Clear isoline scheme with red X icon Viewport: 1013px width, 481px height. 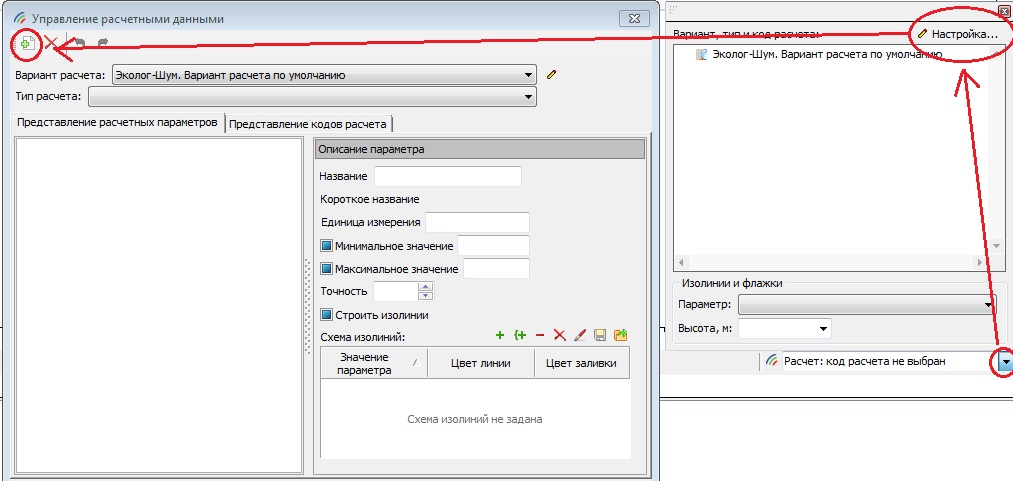click(x=560, y=336)
